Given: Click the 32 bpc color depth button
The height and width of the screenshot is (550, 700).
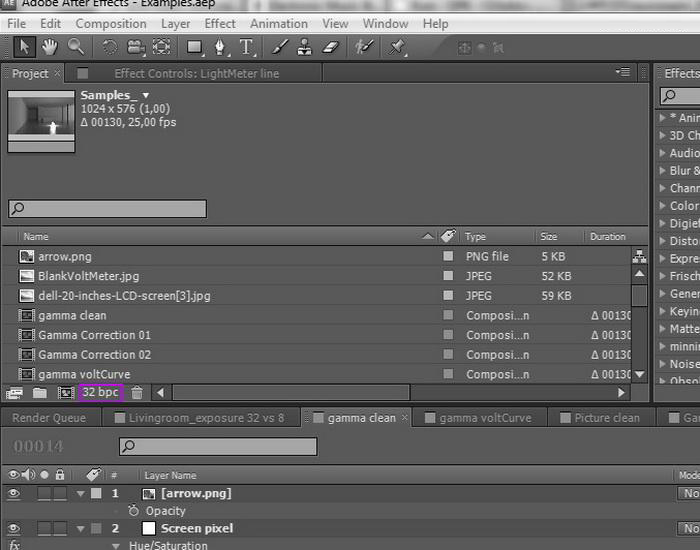Looking at the screenshot, I should [101, 393].
